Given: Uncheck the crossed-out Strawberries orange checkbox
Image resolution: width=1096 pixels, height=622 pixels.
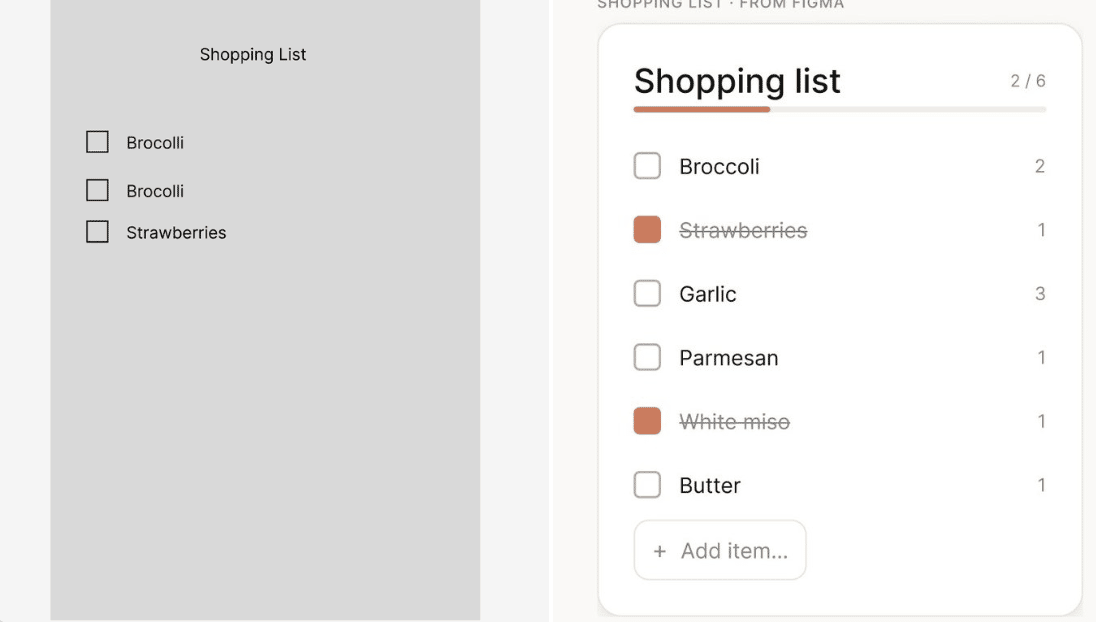Looking at the screenshot, I should click(x=647, y=230).
